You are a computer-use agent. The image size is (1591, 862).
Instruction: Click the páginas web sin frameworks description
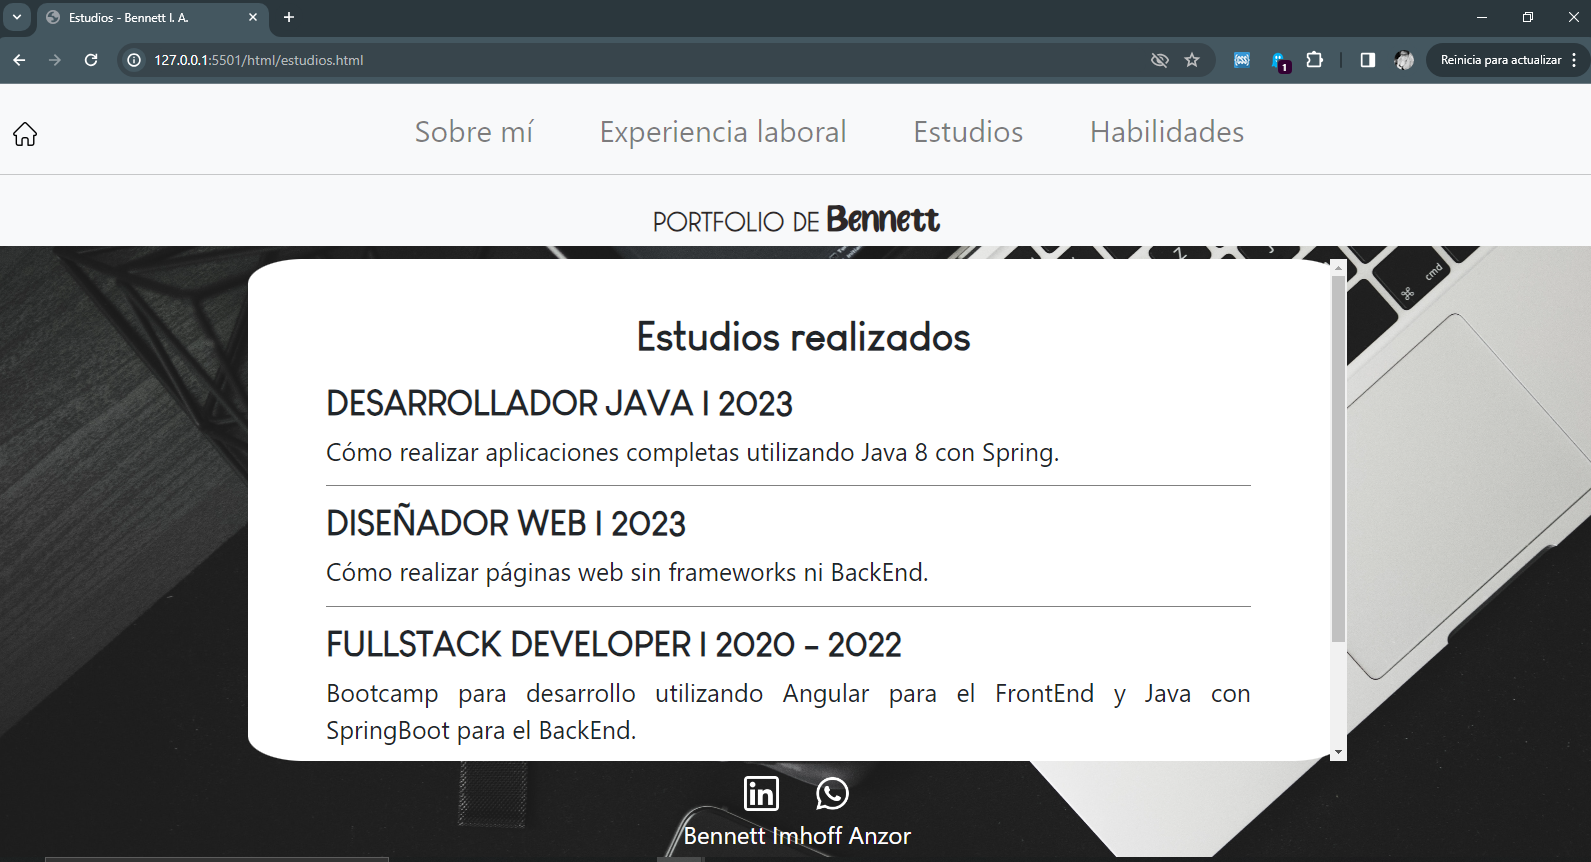point(627,573)
